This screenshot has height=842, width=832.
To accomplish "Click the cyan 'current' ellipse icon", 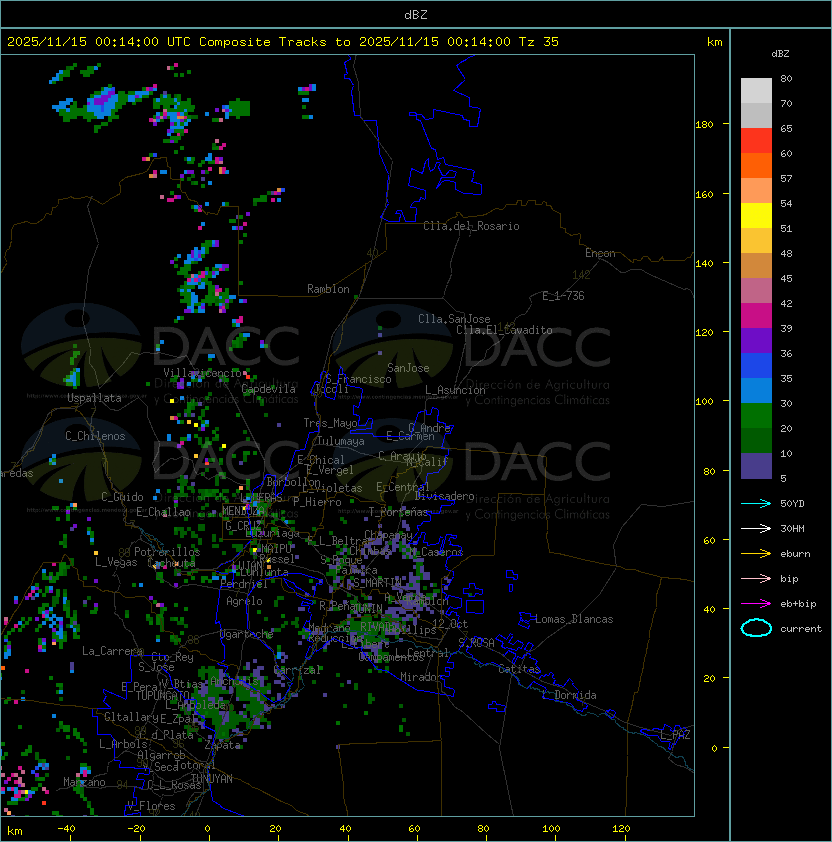I will [756, 628].
